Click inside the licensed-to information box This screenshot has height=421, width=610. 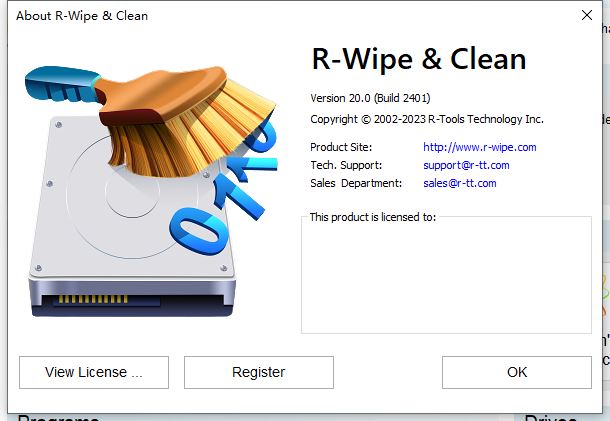pyautogui.click(x=446, y=277)
